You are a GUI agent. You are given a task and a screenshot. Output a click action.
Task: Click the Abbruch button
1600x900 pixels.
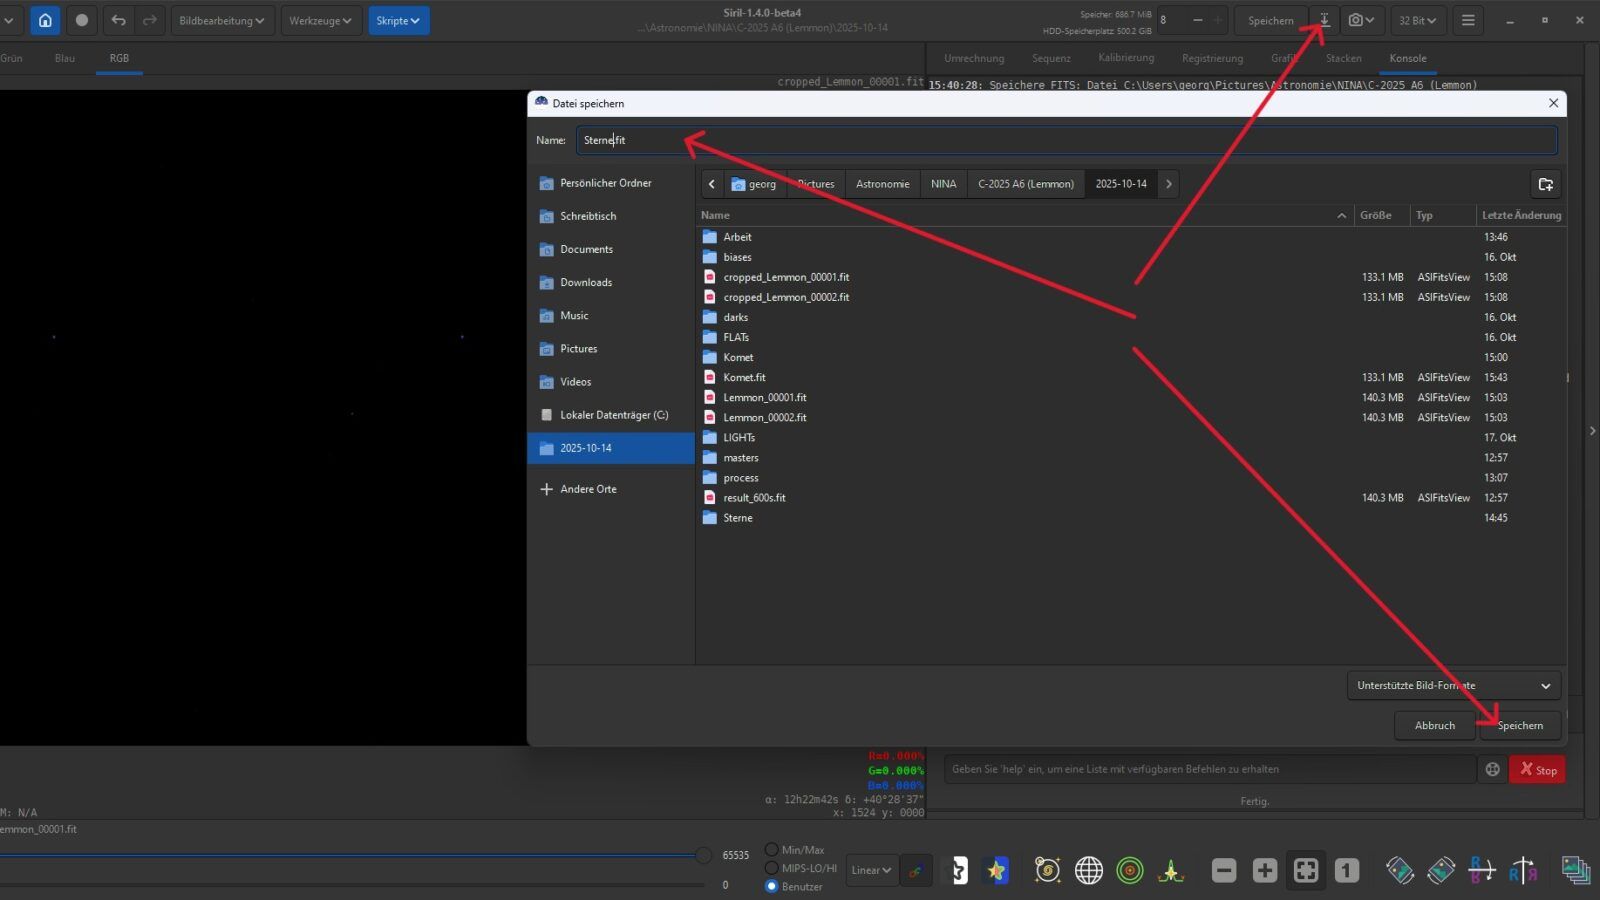[1434, 725]
